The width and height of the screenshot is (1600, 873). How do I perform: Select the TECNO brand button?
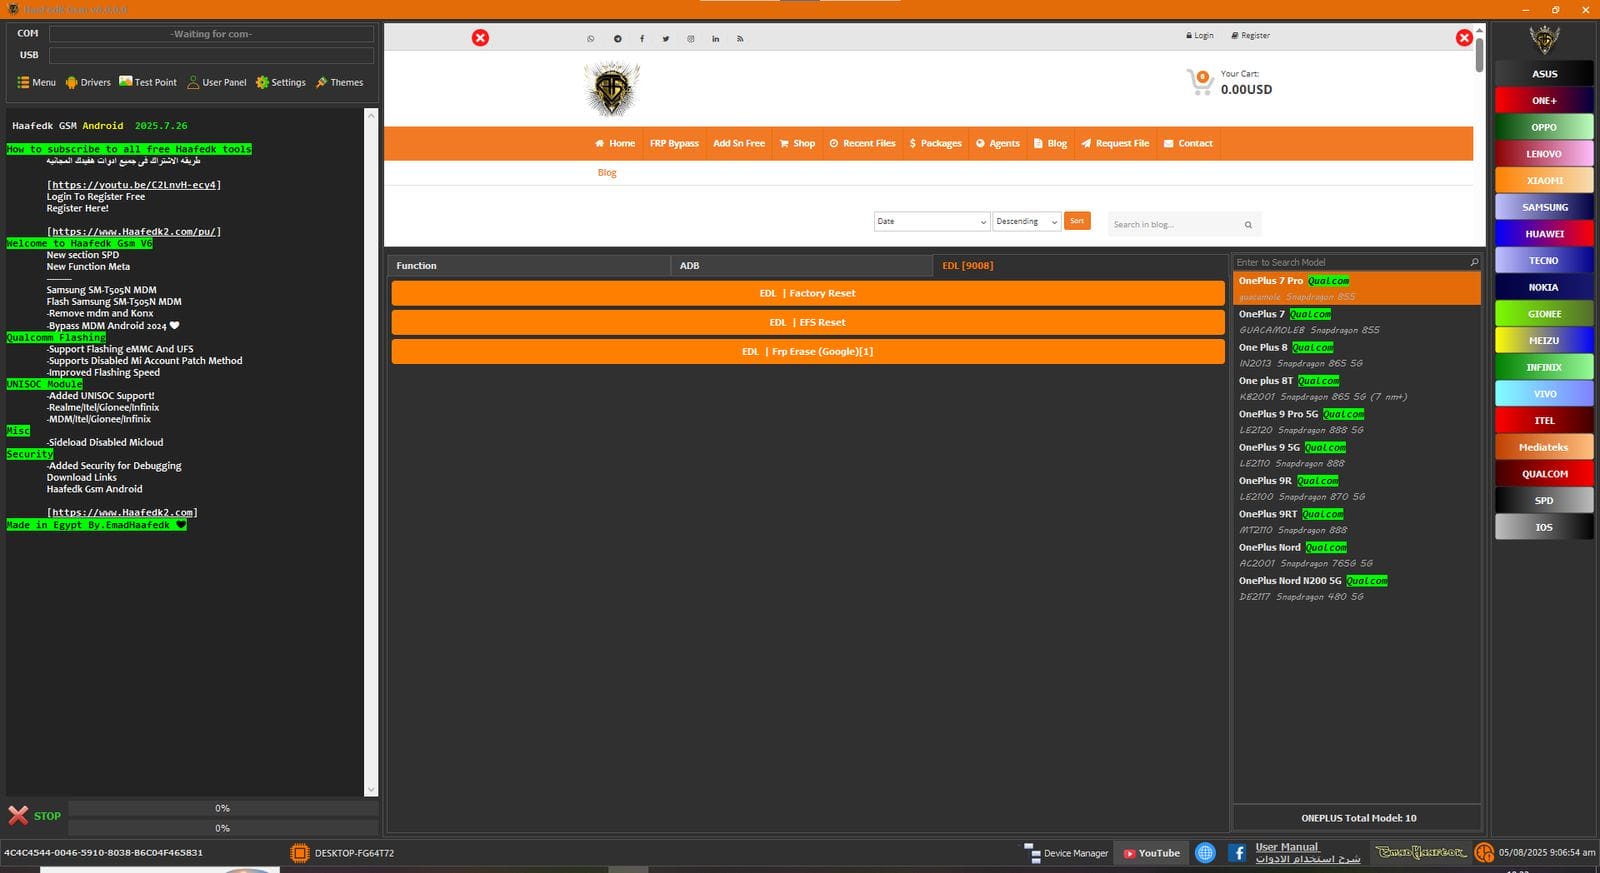coord(1544,261)
